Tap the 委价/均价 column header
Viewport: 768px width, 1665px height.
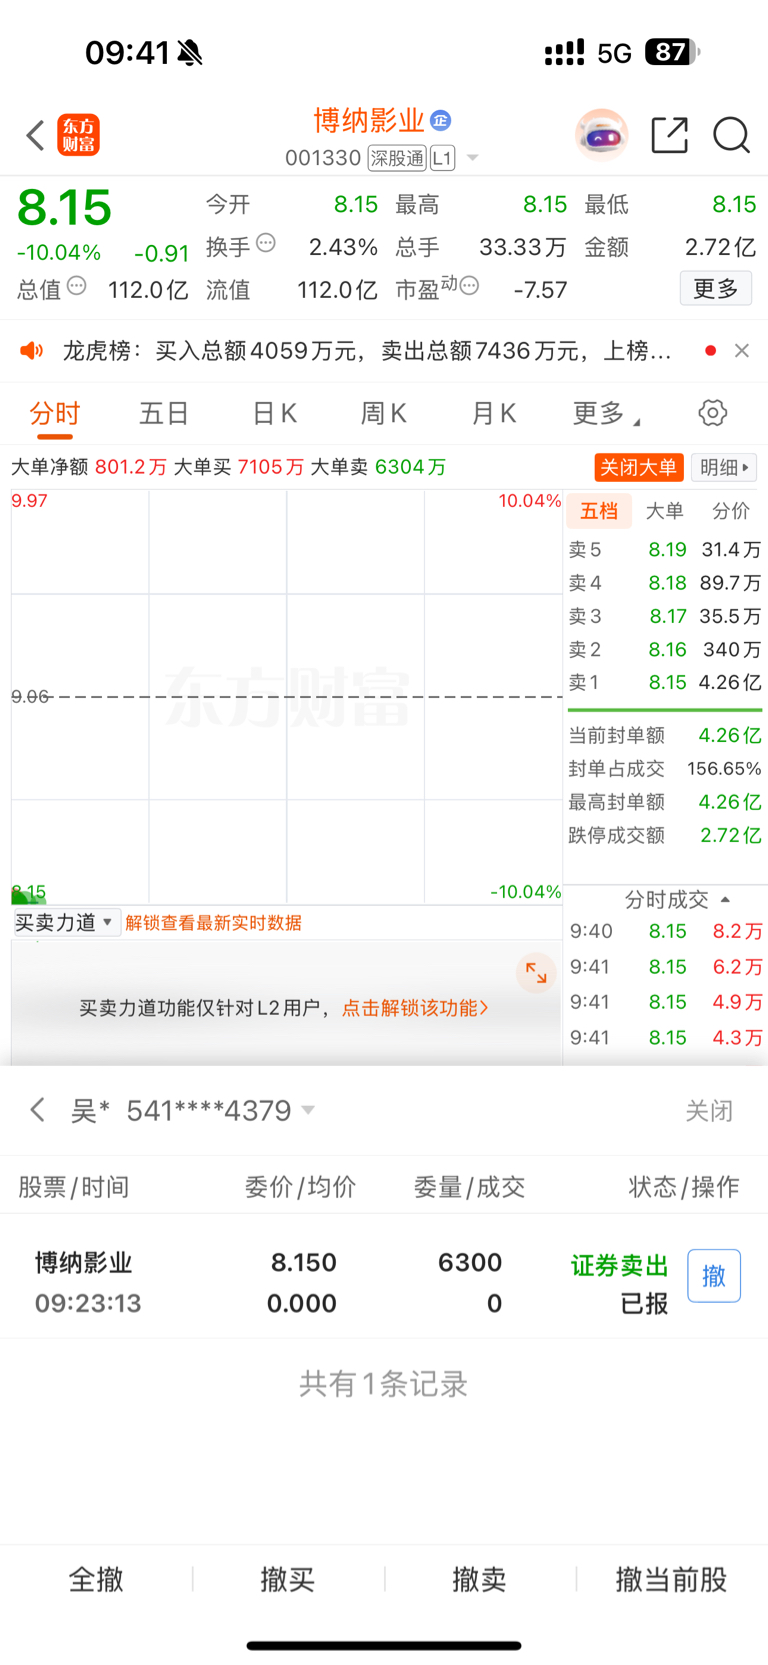[300, 1187]
